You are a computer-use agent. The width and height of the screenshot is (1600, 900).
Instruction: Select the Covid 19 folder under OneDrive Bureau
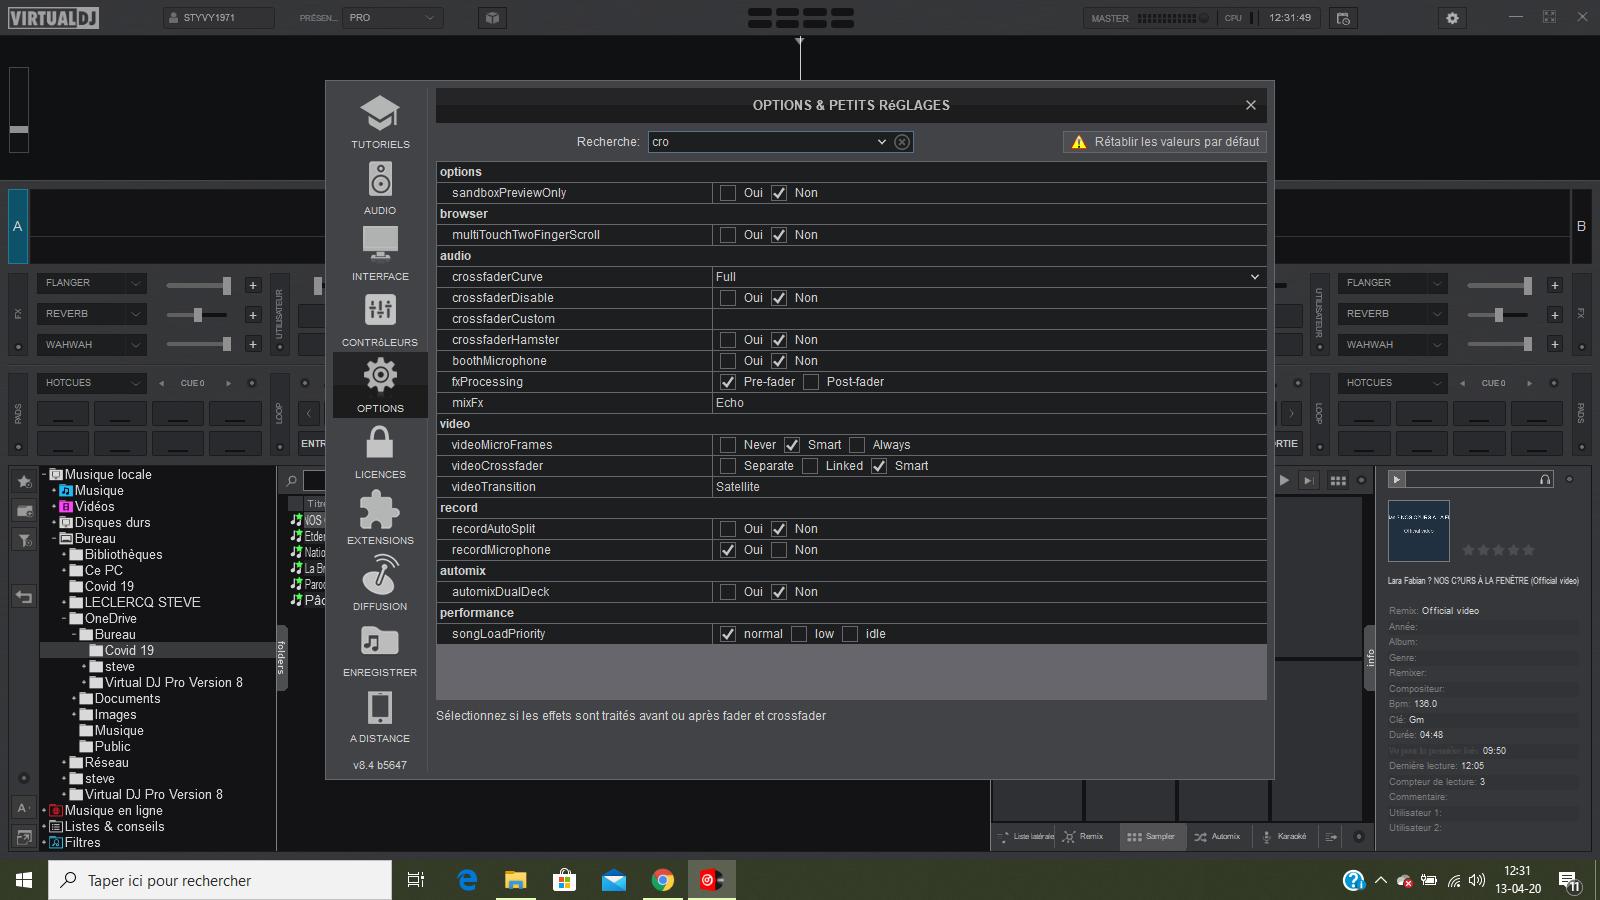[x=129, y=650]
